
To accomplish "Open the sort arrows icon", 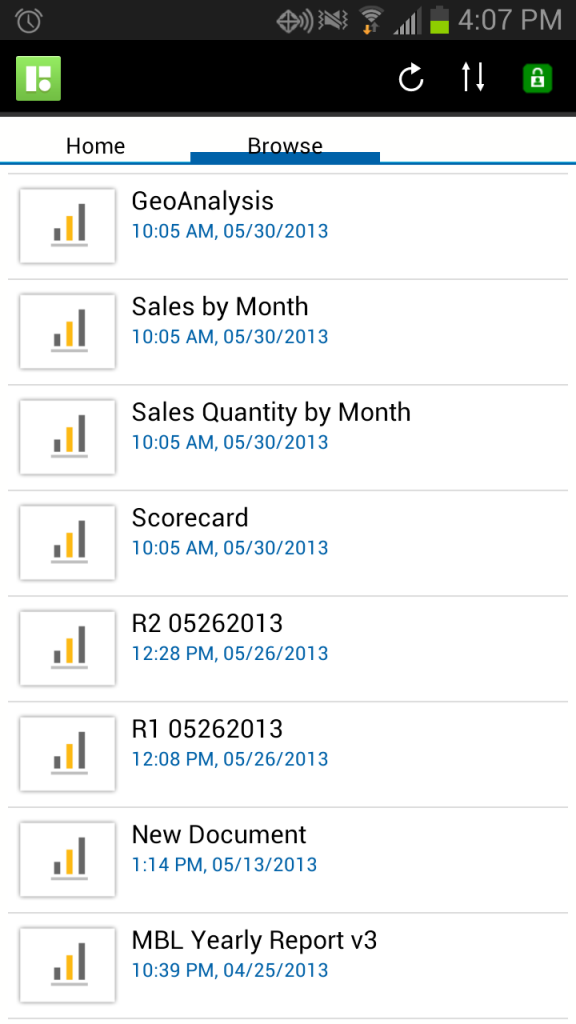I will [473, 78].
